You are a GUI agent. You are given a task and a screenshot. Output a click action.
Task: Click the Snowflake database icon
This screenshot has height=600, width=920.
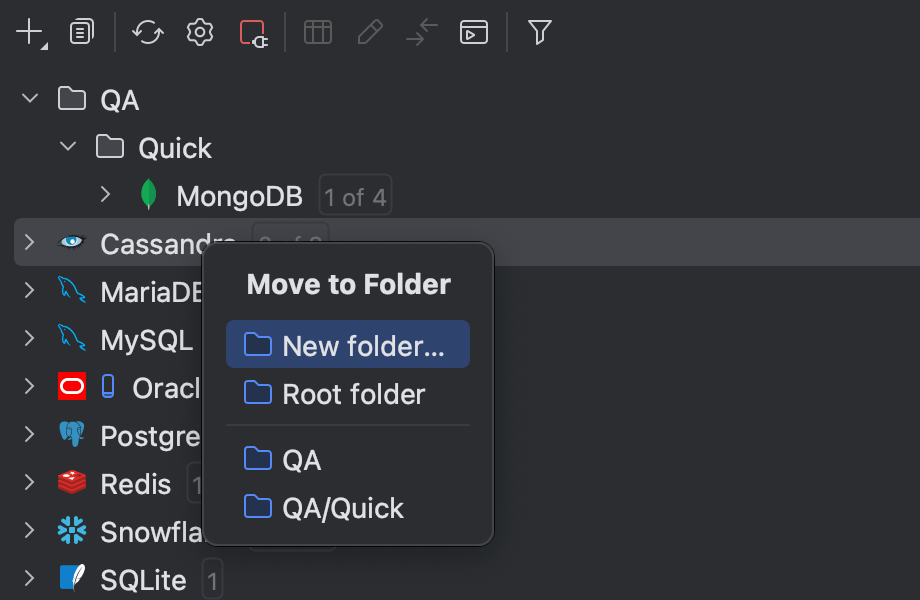[70, 531]
